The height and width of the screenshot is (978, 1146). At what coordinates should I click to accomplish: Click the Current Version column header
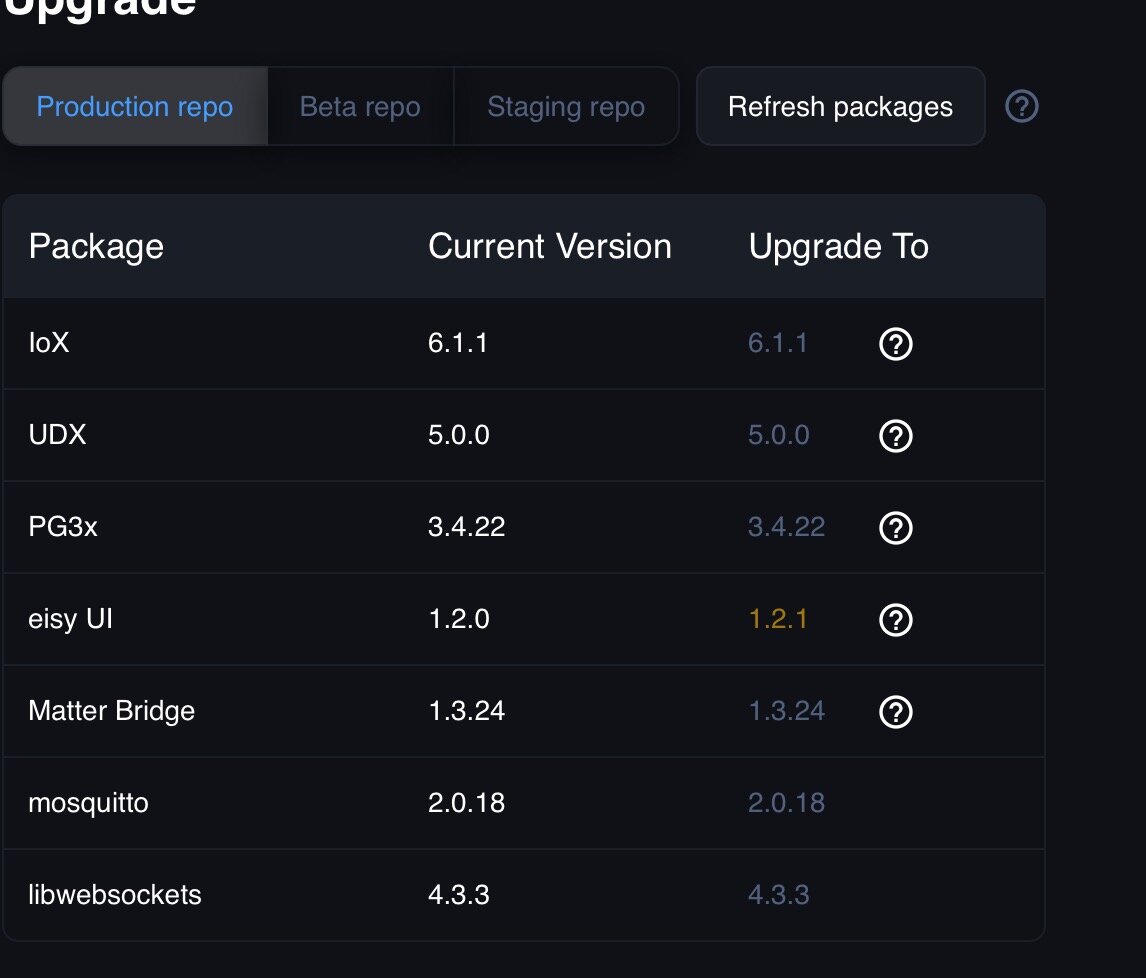pos(550,246)
